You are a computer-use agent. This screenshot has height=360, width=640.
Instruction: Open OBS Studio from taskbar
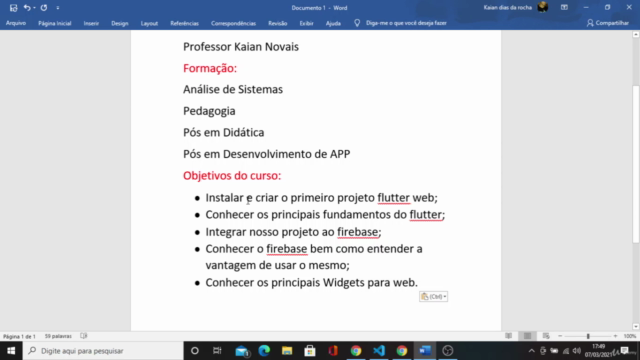[x=448, y=351]
